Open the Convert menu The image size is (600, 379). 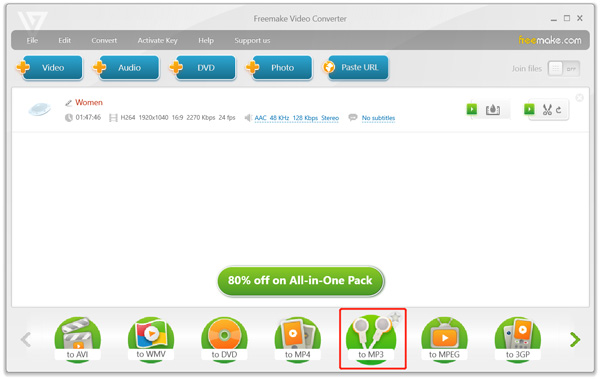pos(104,41)
